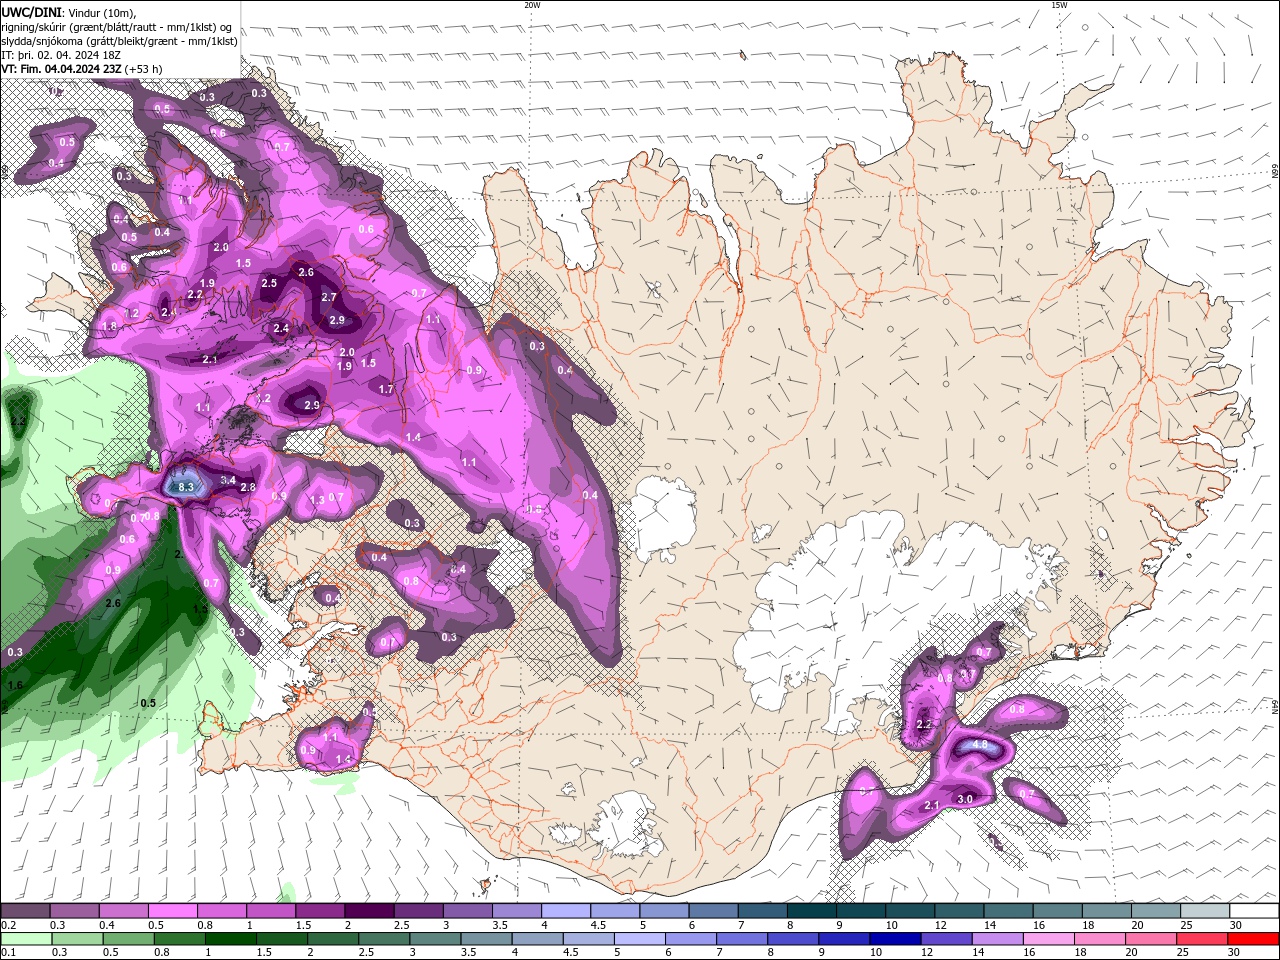Select bottom legend swatch between 6 and 7
This screenshot has height=960, width=1280.
click(x=691, y=939)
